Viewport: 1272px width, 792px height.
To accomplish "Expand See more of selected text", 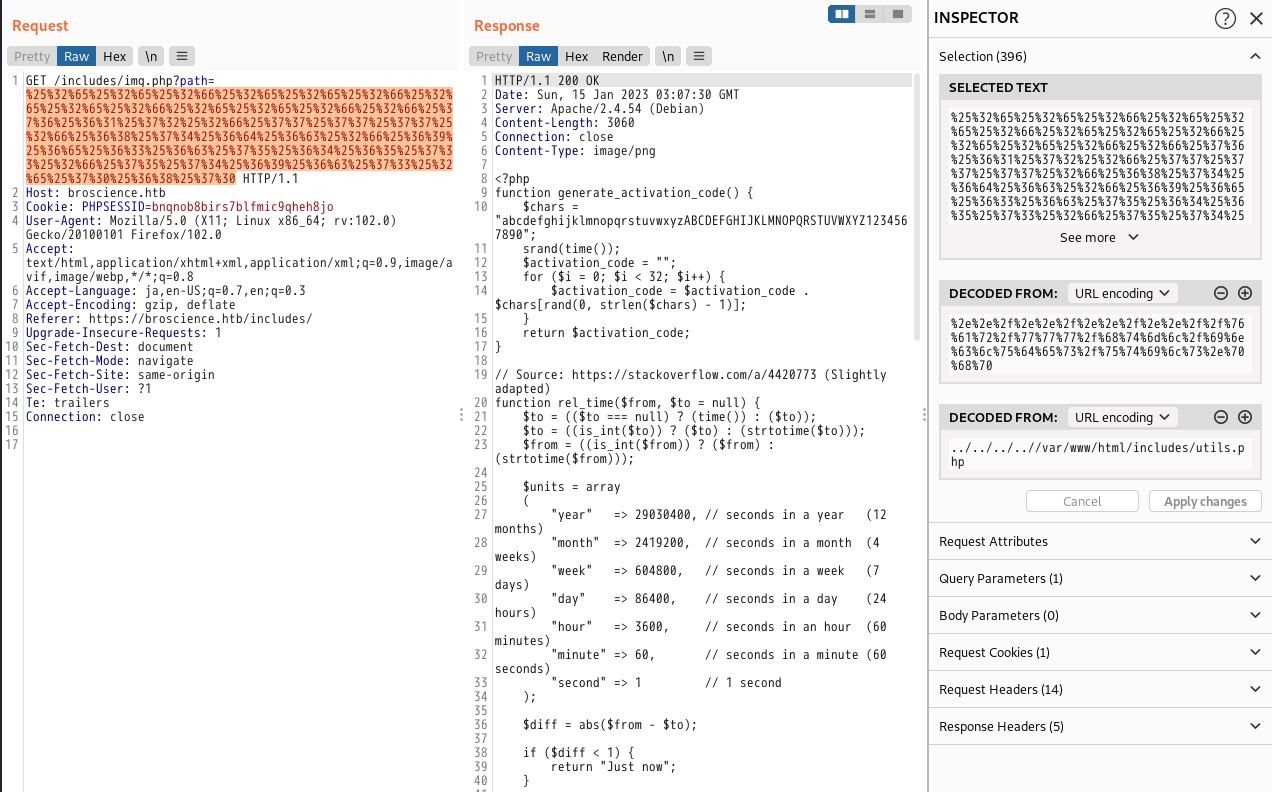I will coord(1099,237).
